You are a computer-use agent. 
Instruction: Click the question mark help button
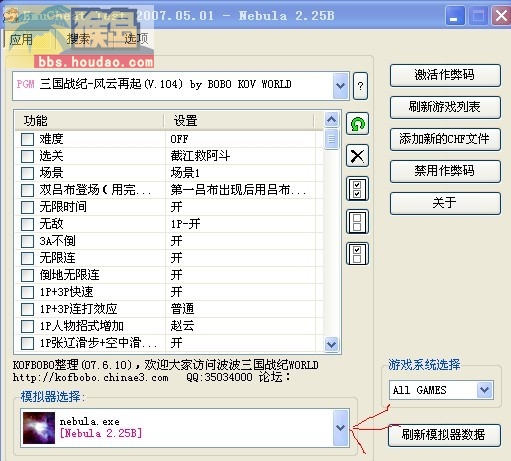tap(360, 86)
